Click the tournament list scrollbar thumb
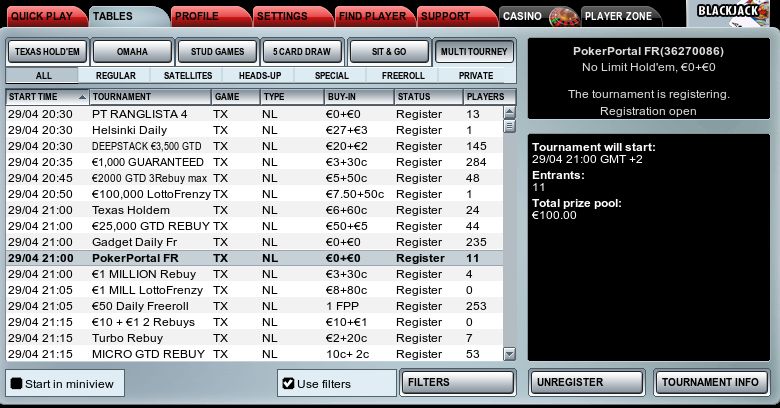This screenshot has height=408, width=780. (x=509, y=126)
